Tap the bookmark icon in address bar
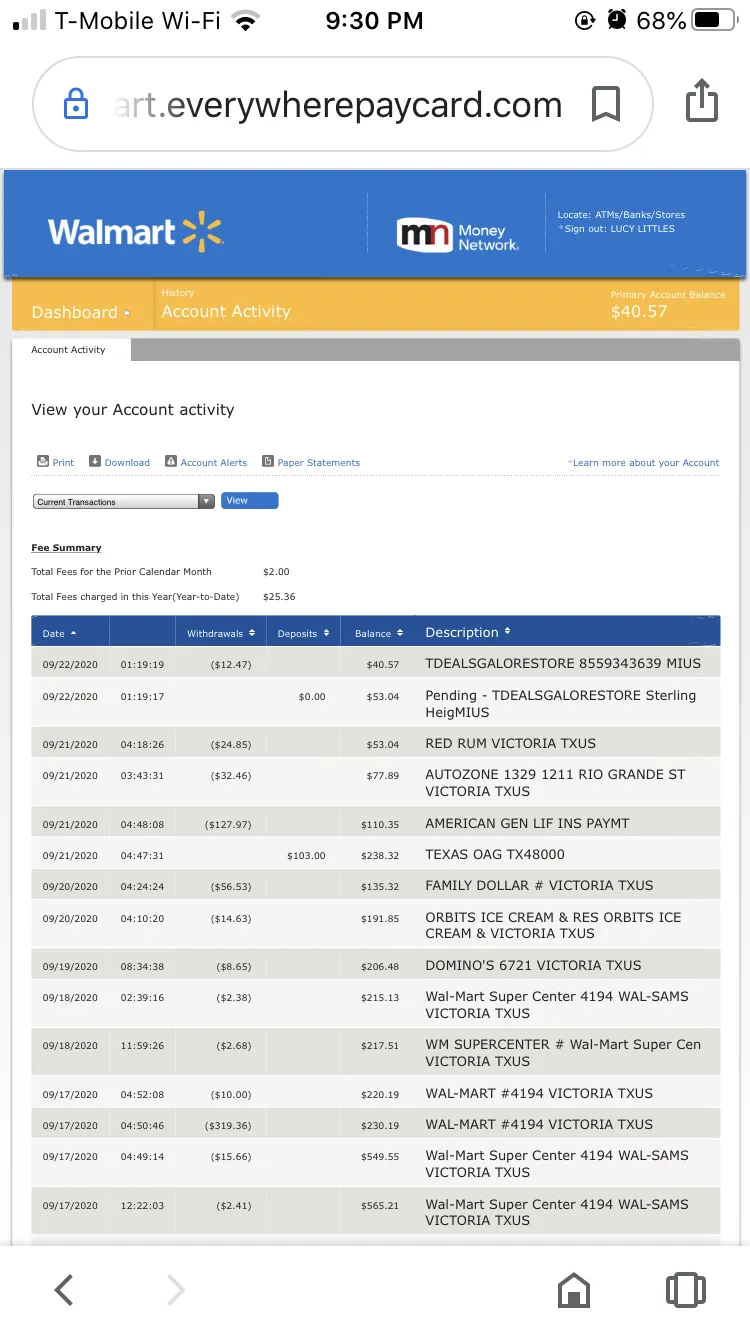 point(606,104)
